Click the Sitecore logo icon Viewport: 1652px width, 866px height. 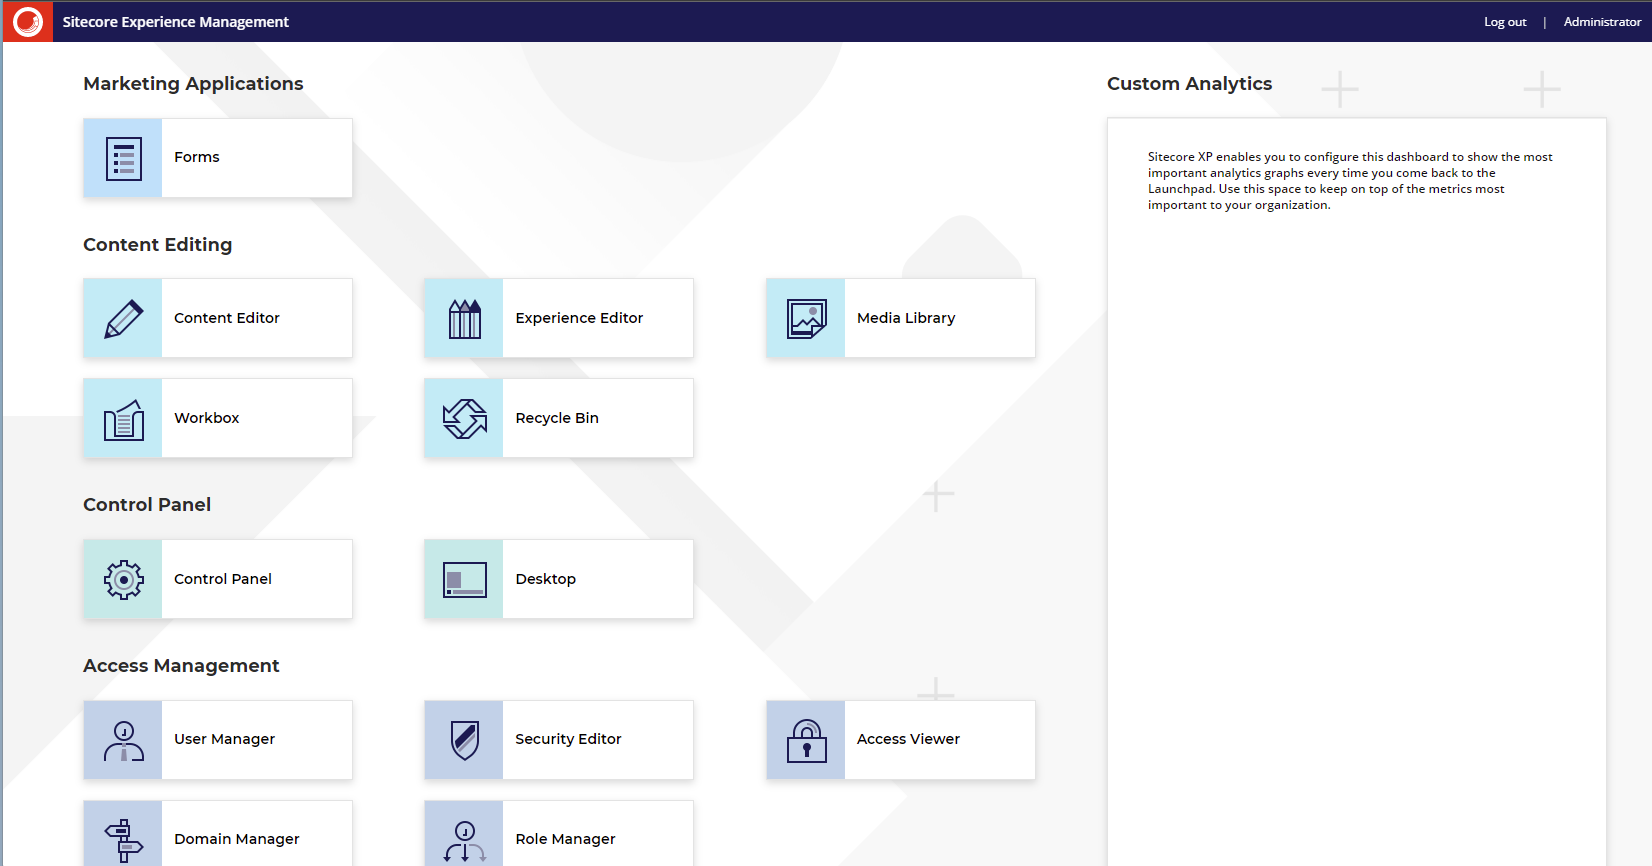tap(28, 21)
